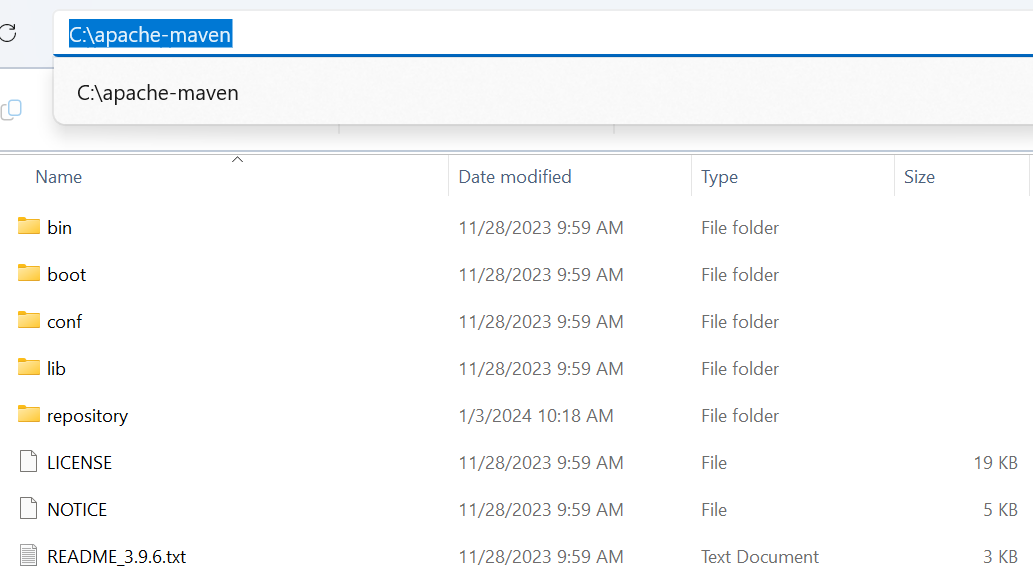The image size is (1033, 582).
Task: Select the C:\apache-maven autocomplete suggestion
Action: point(543,93)
